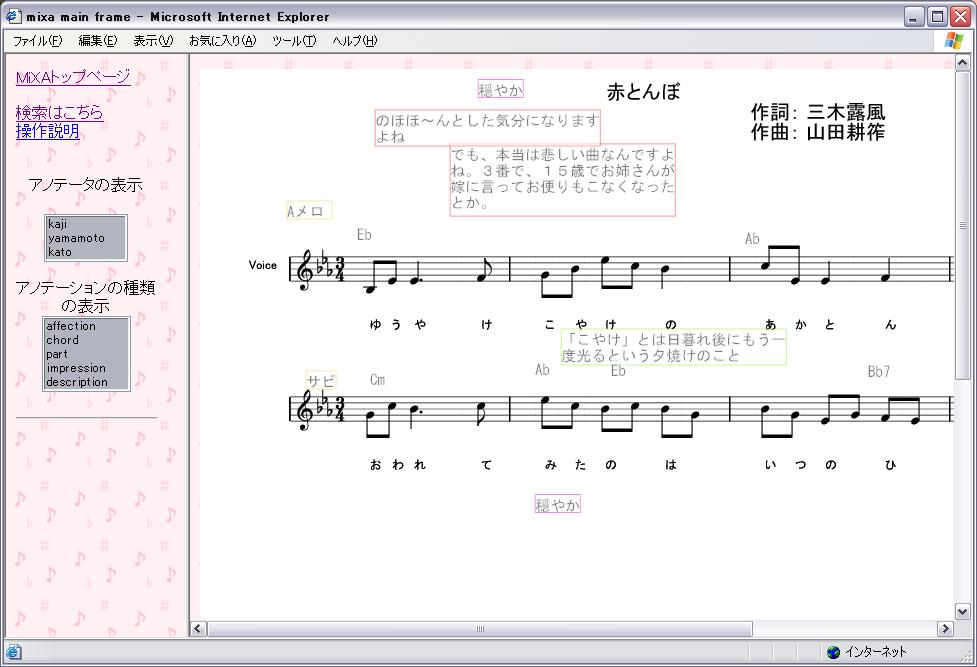Select the affection annotation type
This screenshot has height=667, width=977.
(x=86, y=326)
